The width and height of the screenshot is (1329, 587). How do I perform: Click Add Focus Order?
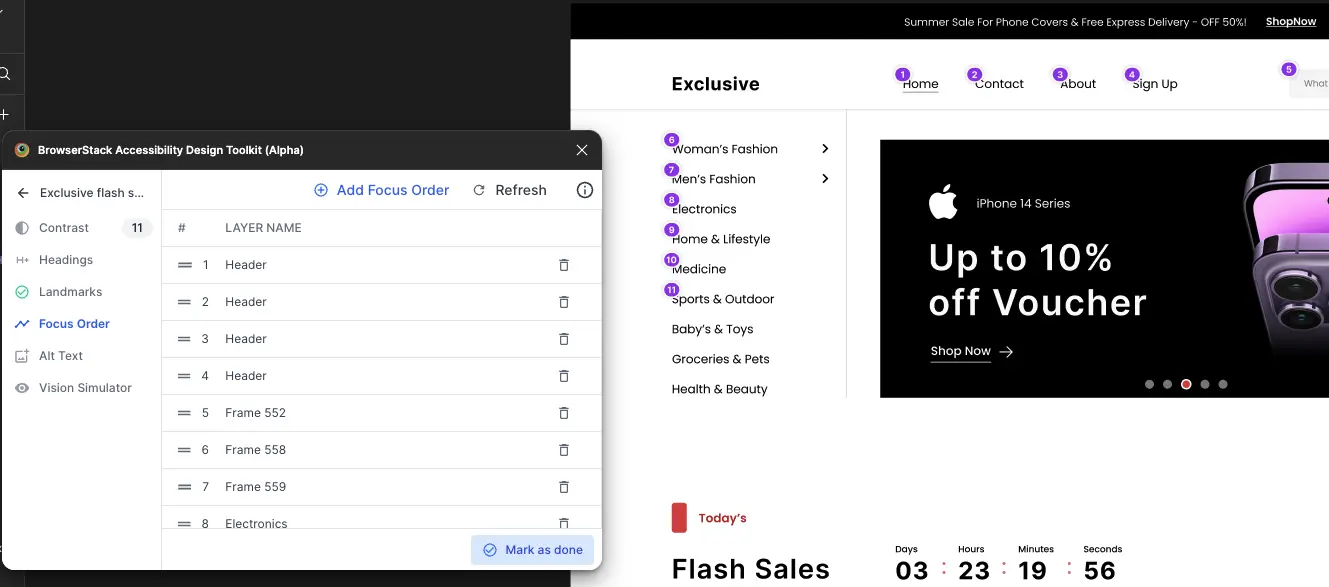click(x=381, y=190)
